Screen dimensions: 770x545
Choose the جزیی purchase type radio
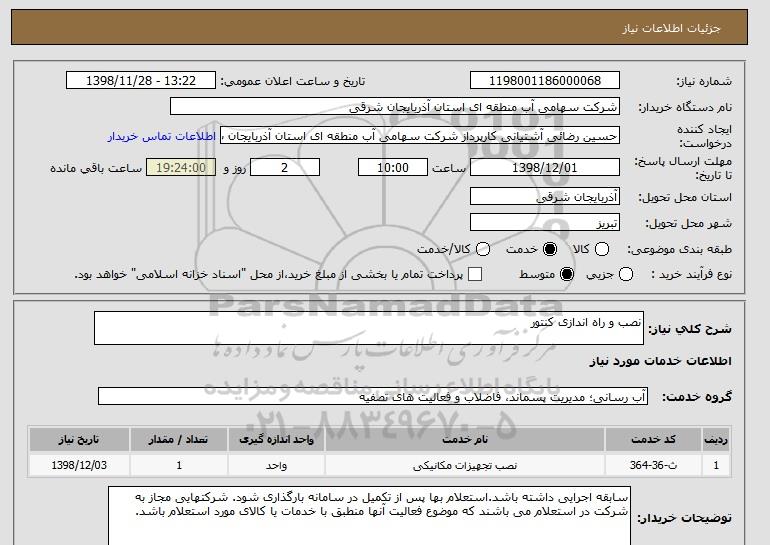626,274
